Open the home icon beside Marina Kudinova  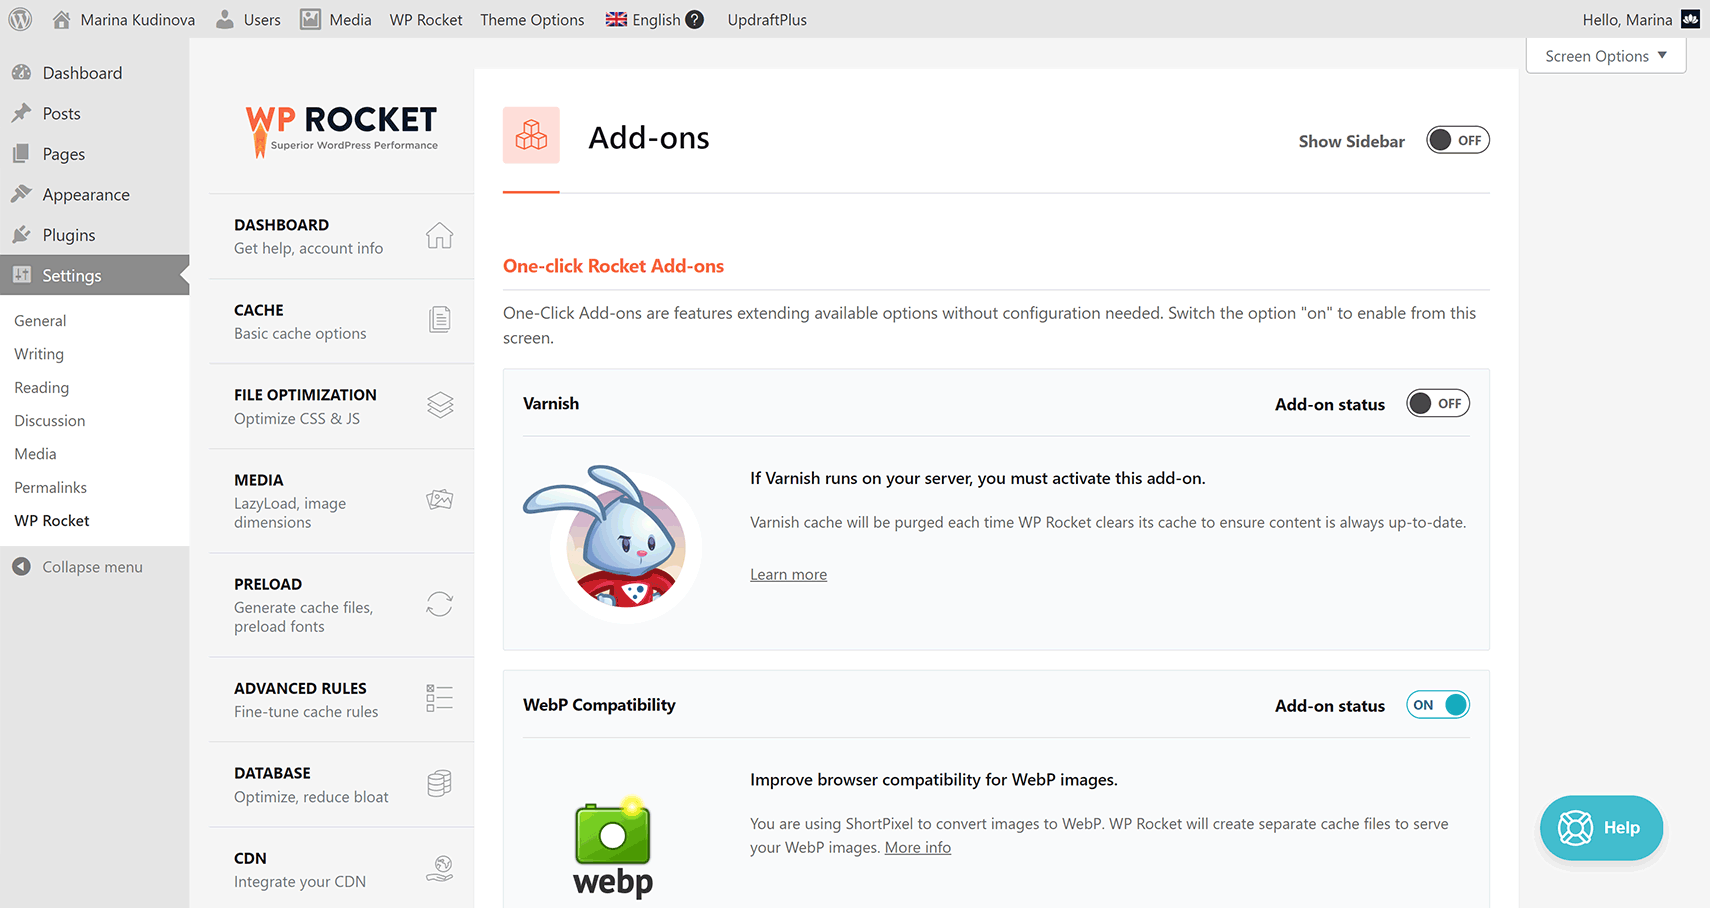coord(61,19)
